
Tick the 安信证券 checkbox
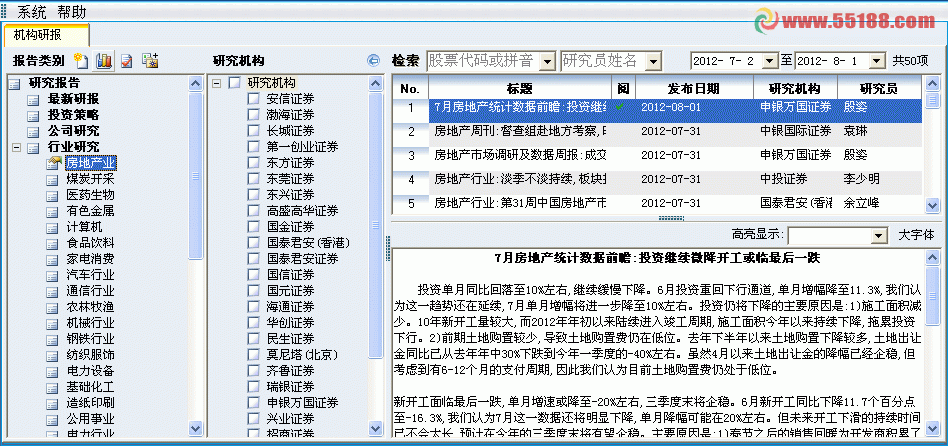253,99
